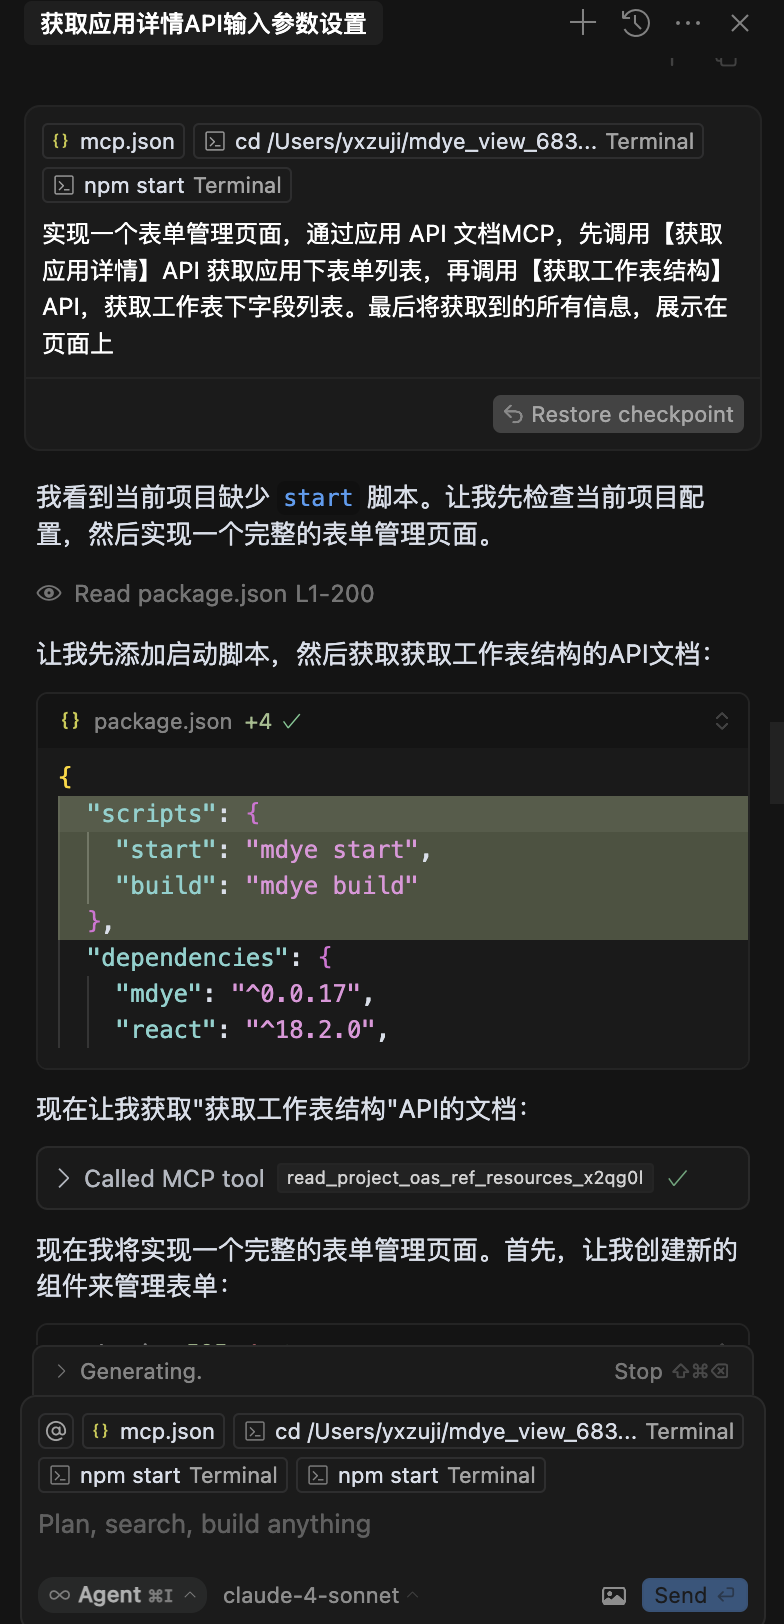Expand the Generating status chevron
This screenshot has width=784, height=1624.
(x=61, y=1371)
